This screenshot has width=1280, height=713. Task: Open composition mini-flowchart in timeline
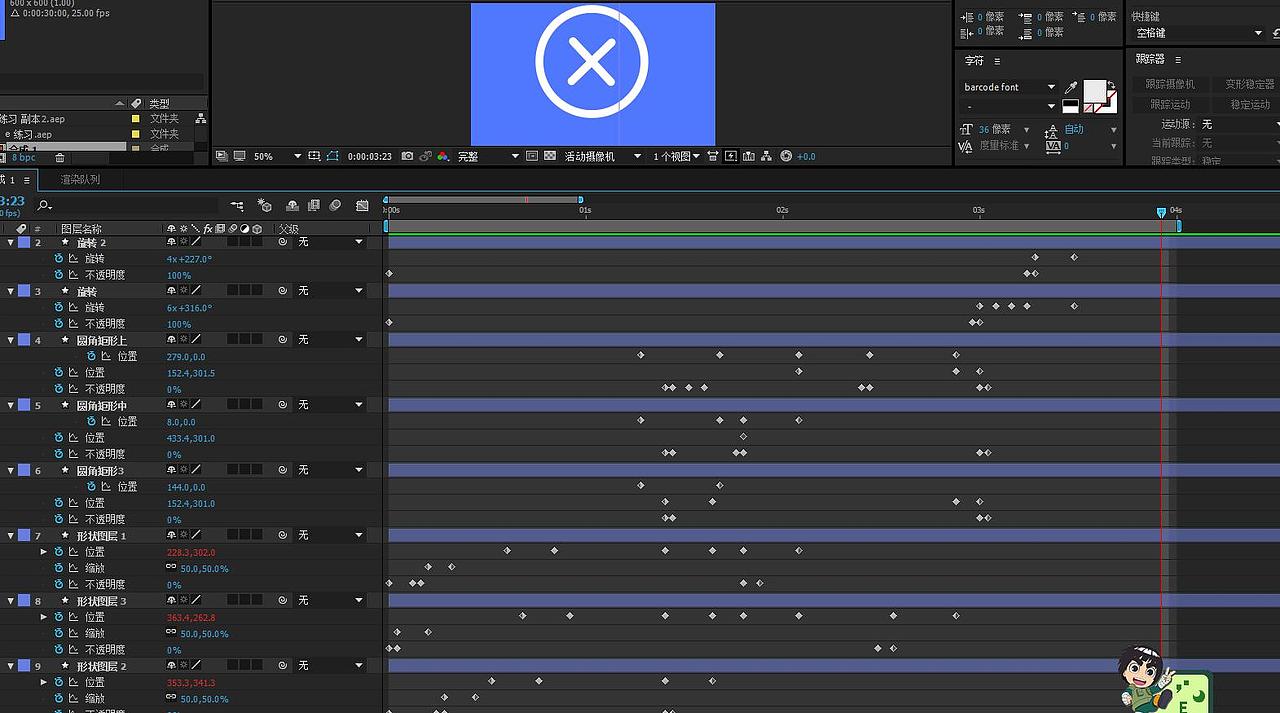point(237,205)
